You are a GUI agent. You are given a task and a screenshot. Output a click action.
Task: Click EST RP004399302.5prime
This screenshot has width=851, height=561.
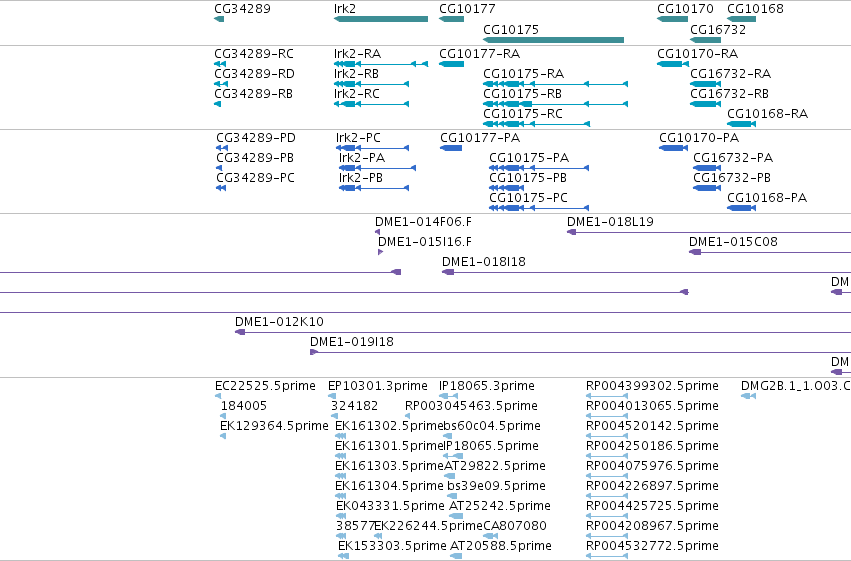(652, 386)
